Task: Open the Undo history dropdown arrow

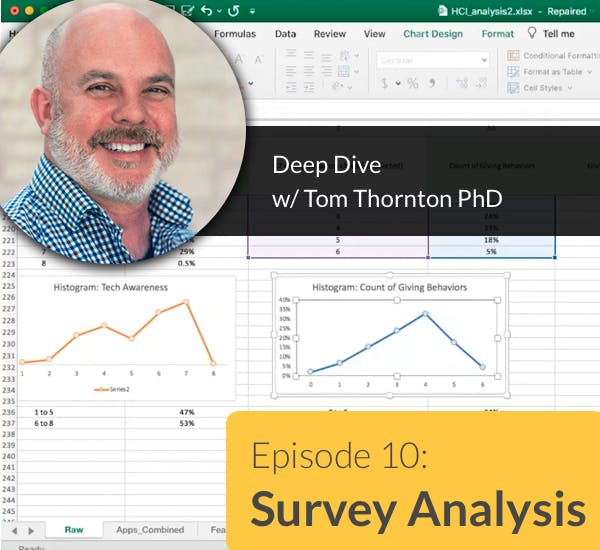Action: tap(219, 11)
